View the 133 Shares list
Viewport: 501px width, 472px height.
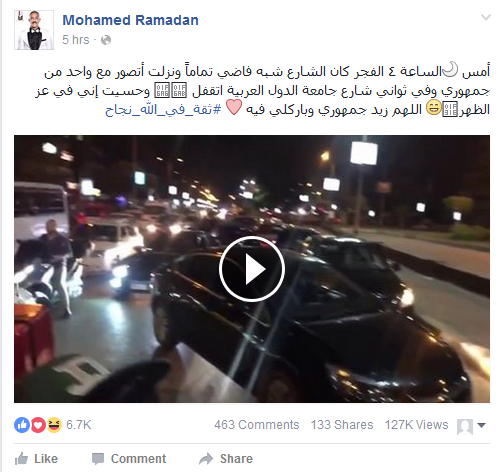coord(342,425)
